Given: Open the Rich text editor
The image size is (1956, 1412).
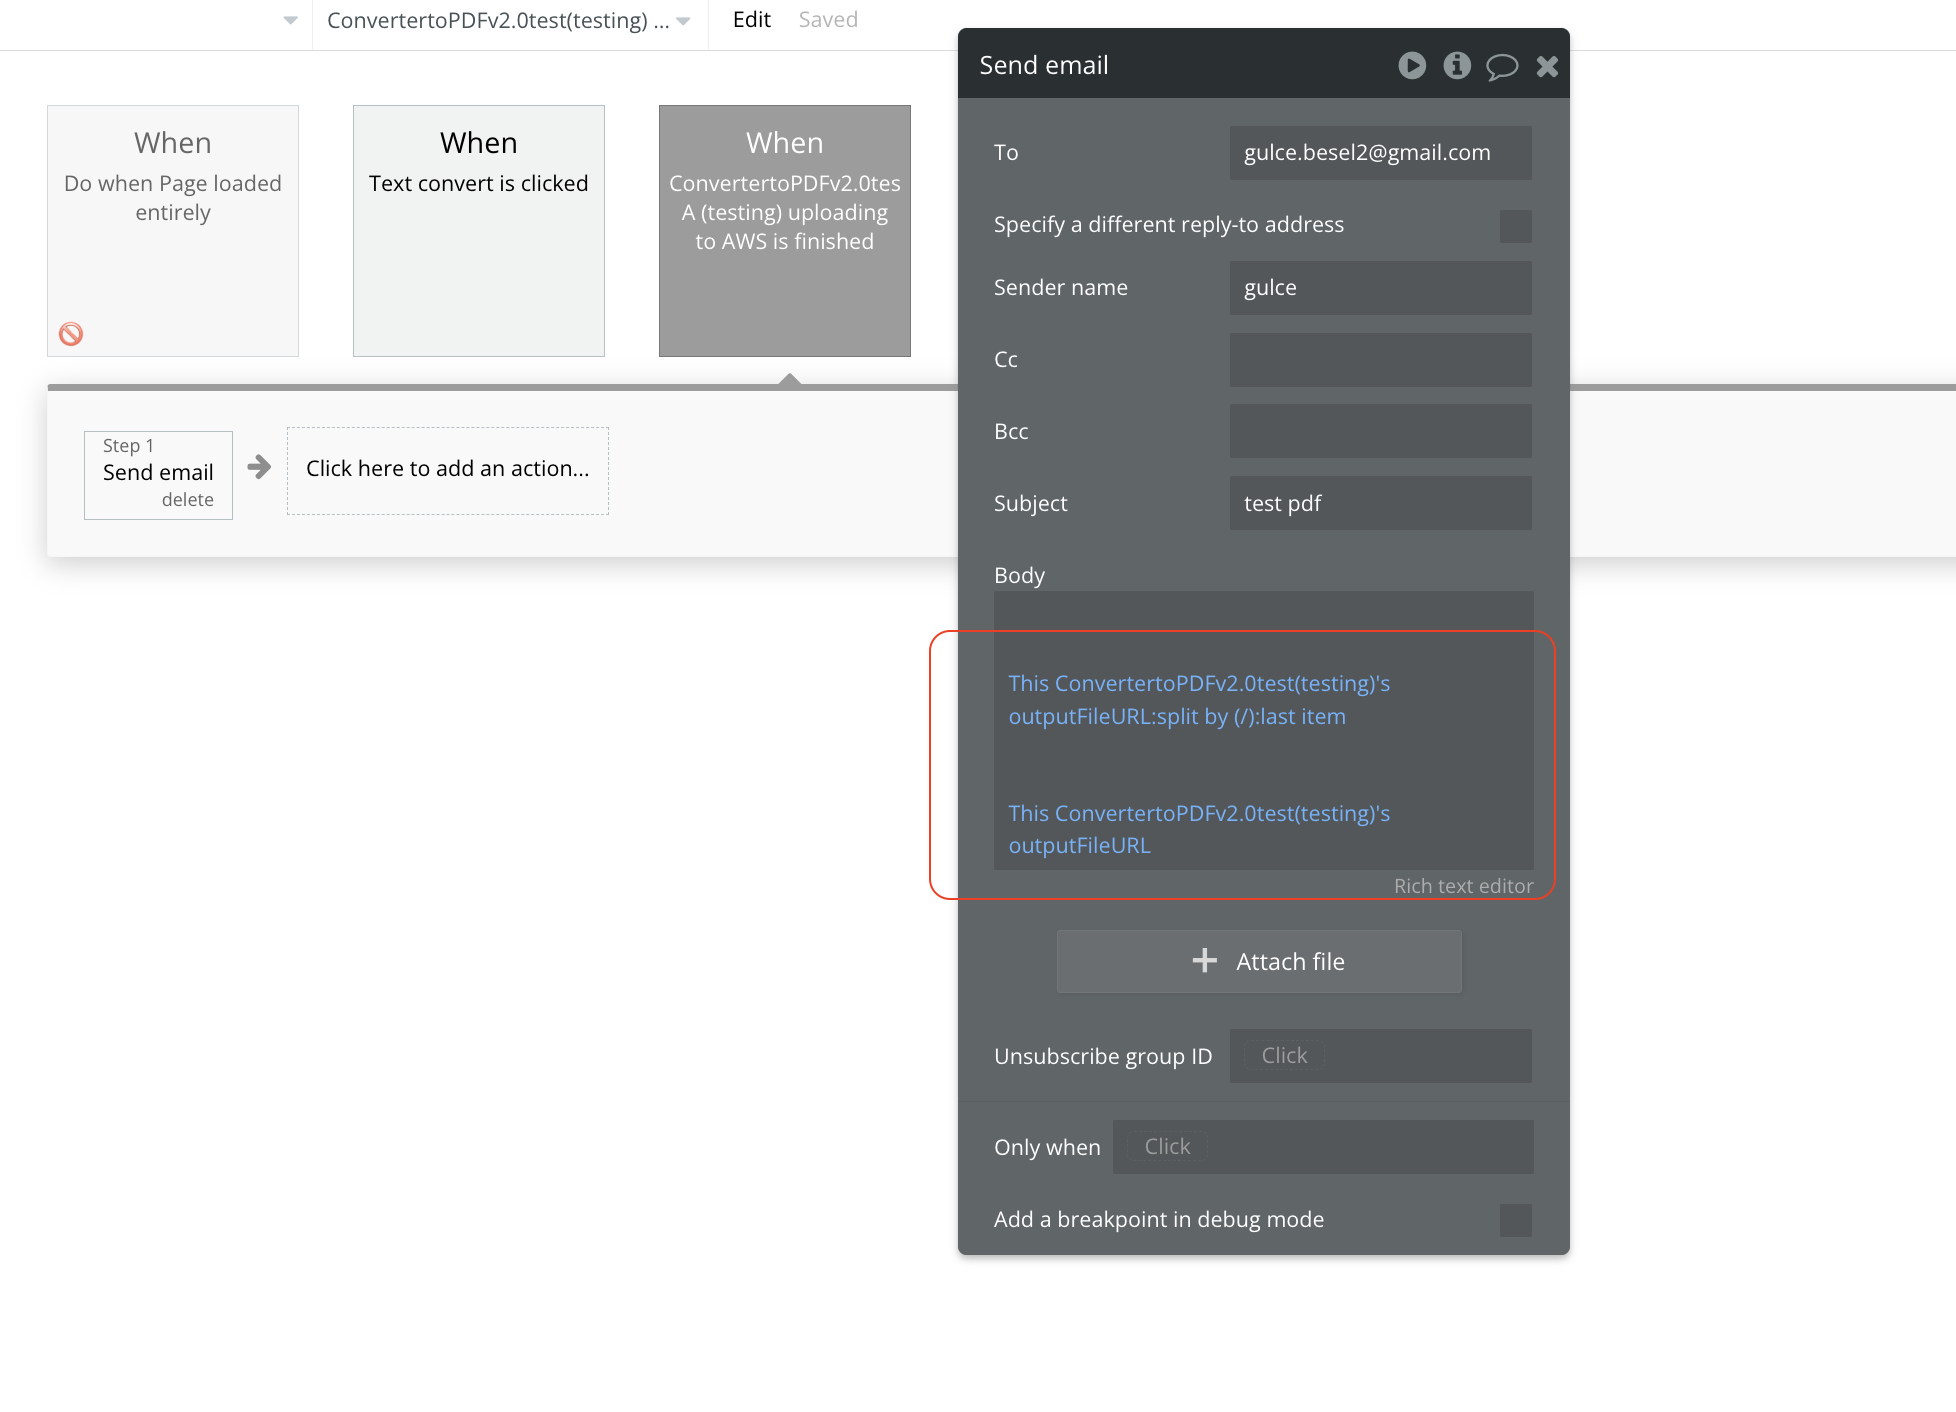Looking at the screenshot, I should (1463, 886).
